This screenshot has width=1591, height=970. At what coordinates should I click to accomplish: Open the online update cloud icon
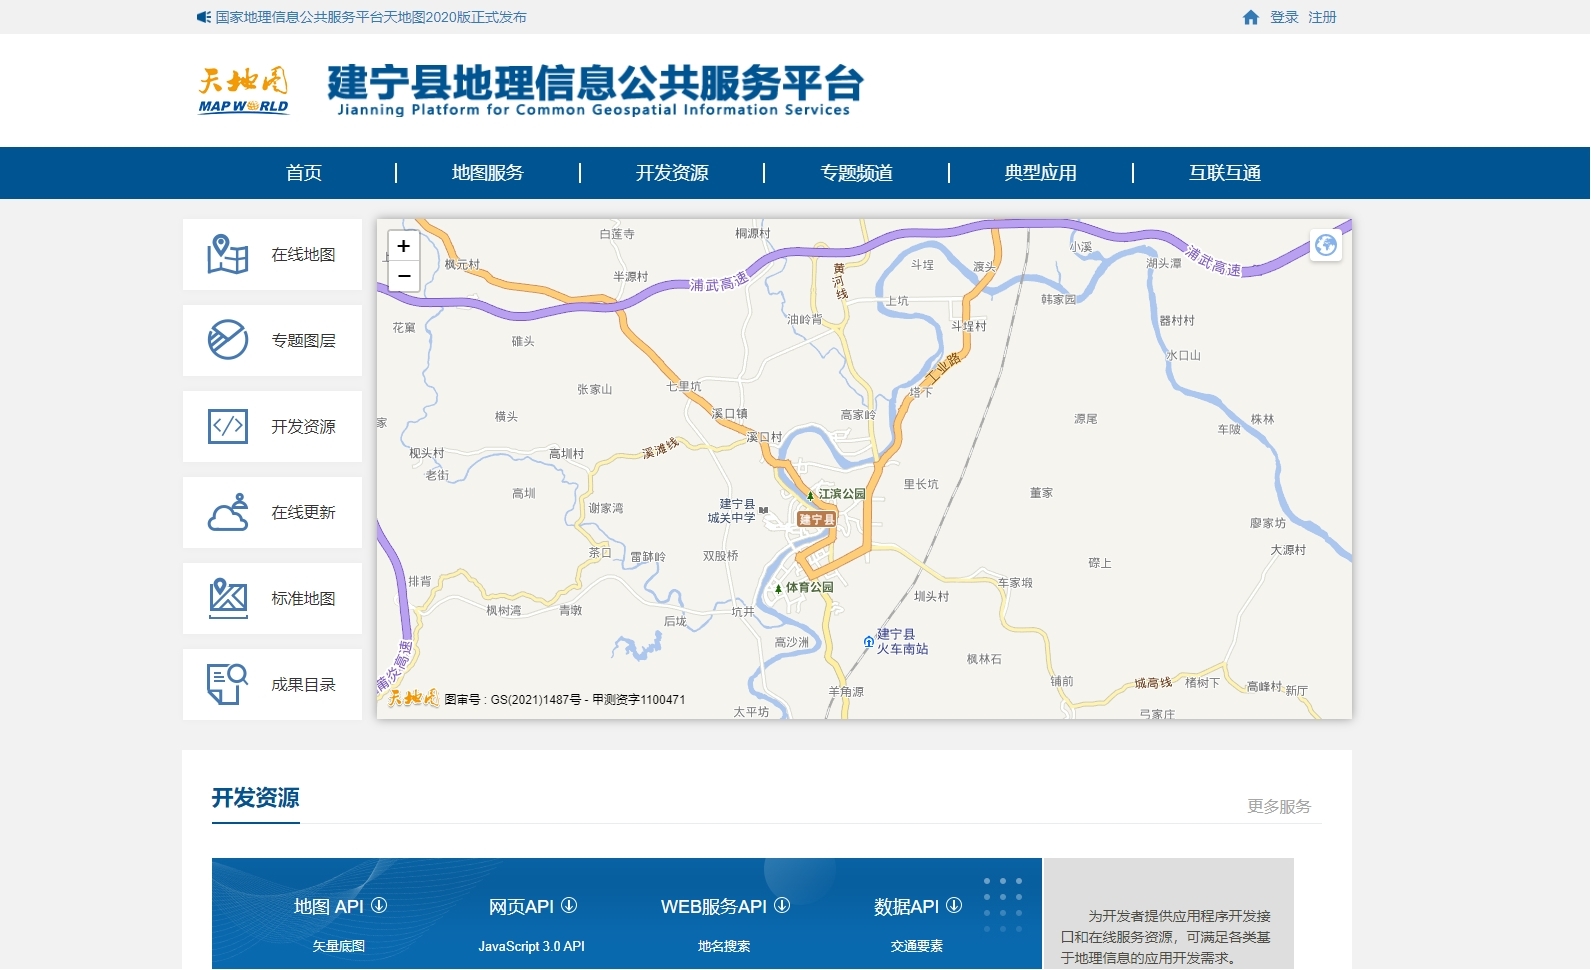point(228,512)
